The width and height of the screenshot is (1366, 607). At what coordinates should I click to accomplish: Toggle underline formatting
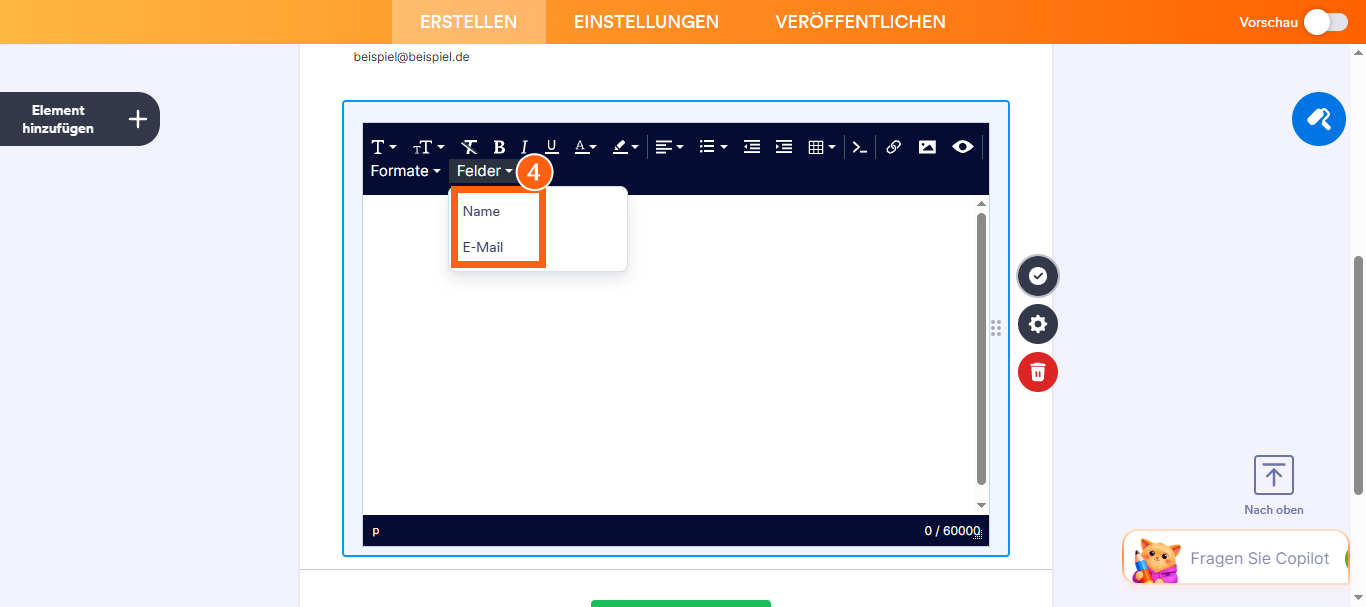pyautogui.click(x=551, y=147)
